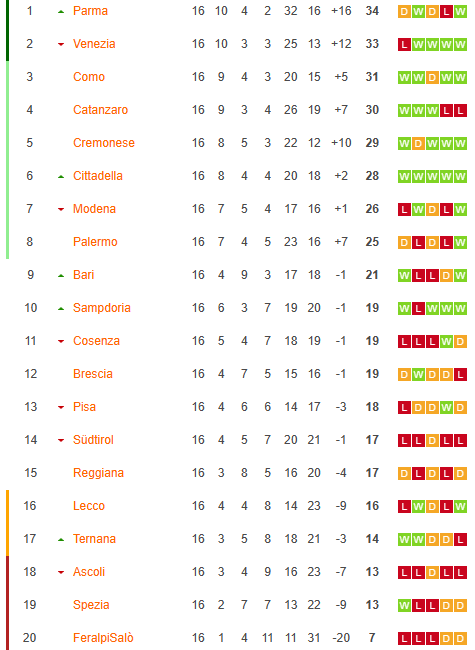Click Venezia's red down arrow icon

(x=61, y=44)
